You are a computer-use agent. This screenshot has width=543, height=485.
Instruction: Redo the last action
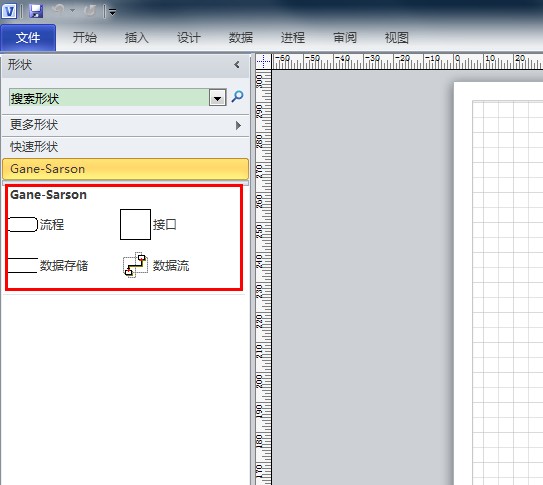coord(90,11)
